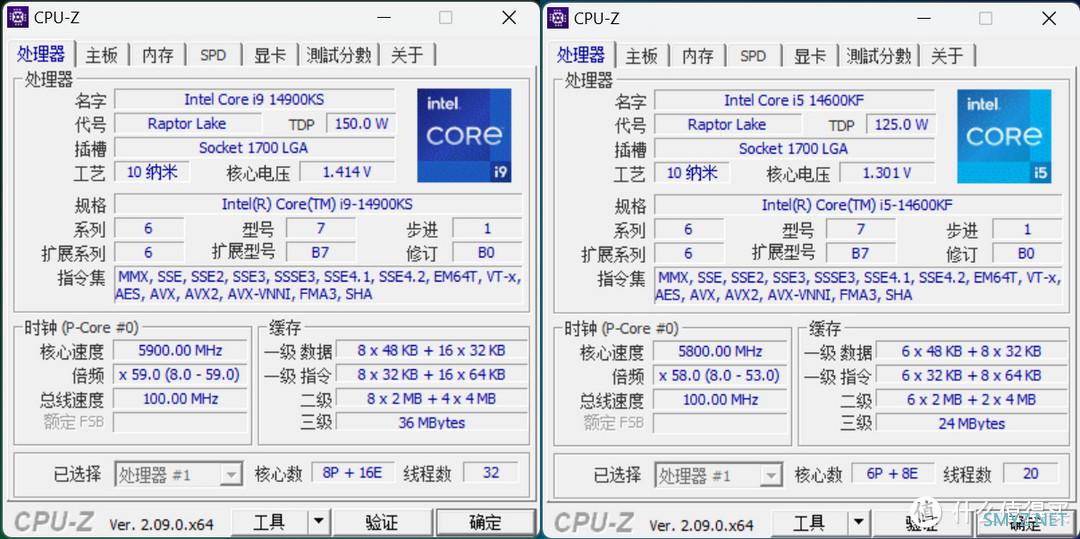The image size is (1080, 539).
Task: Select 处理器 tab in the 14900KS window
Action: click(x=41, y=54)
